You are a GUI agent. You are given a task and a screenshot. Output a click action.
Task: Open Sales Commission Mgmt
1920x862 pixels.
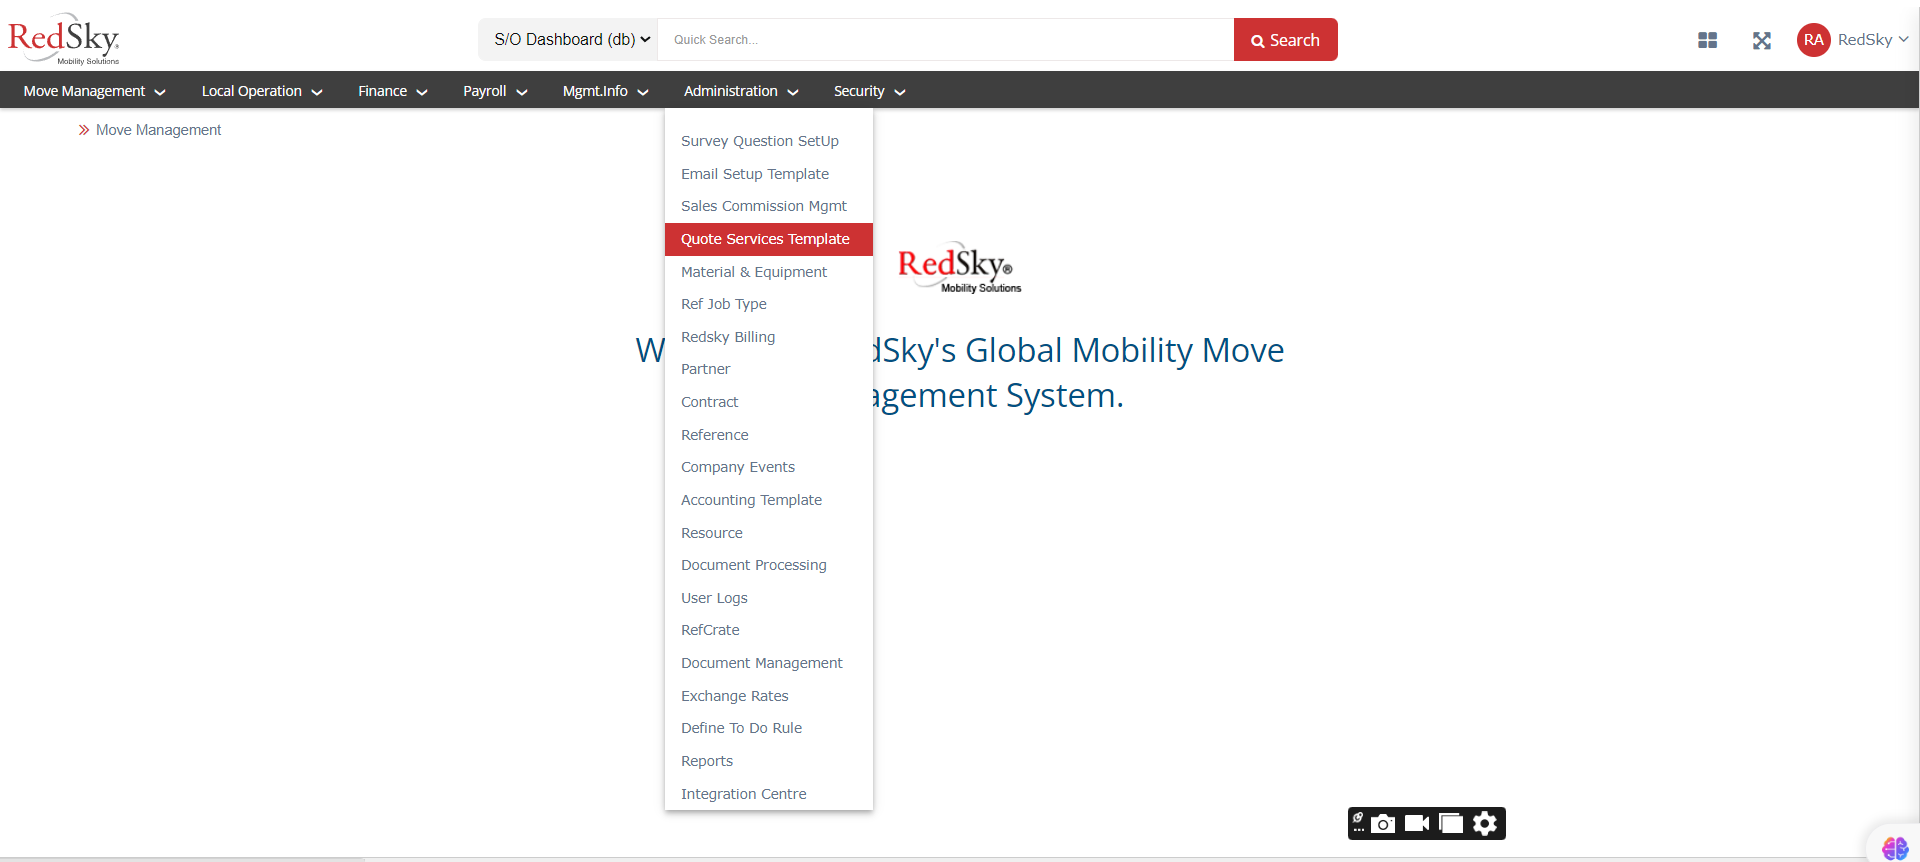[768, 206]
